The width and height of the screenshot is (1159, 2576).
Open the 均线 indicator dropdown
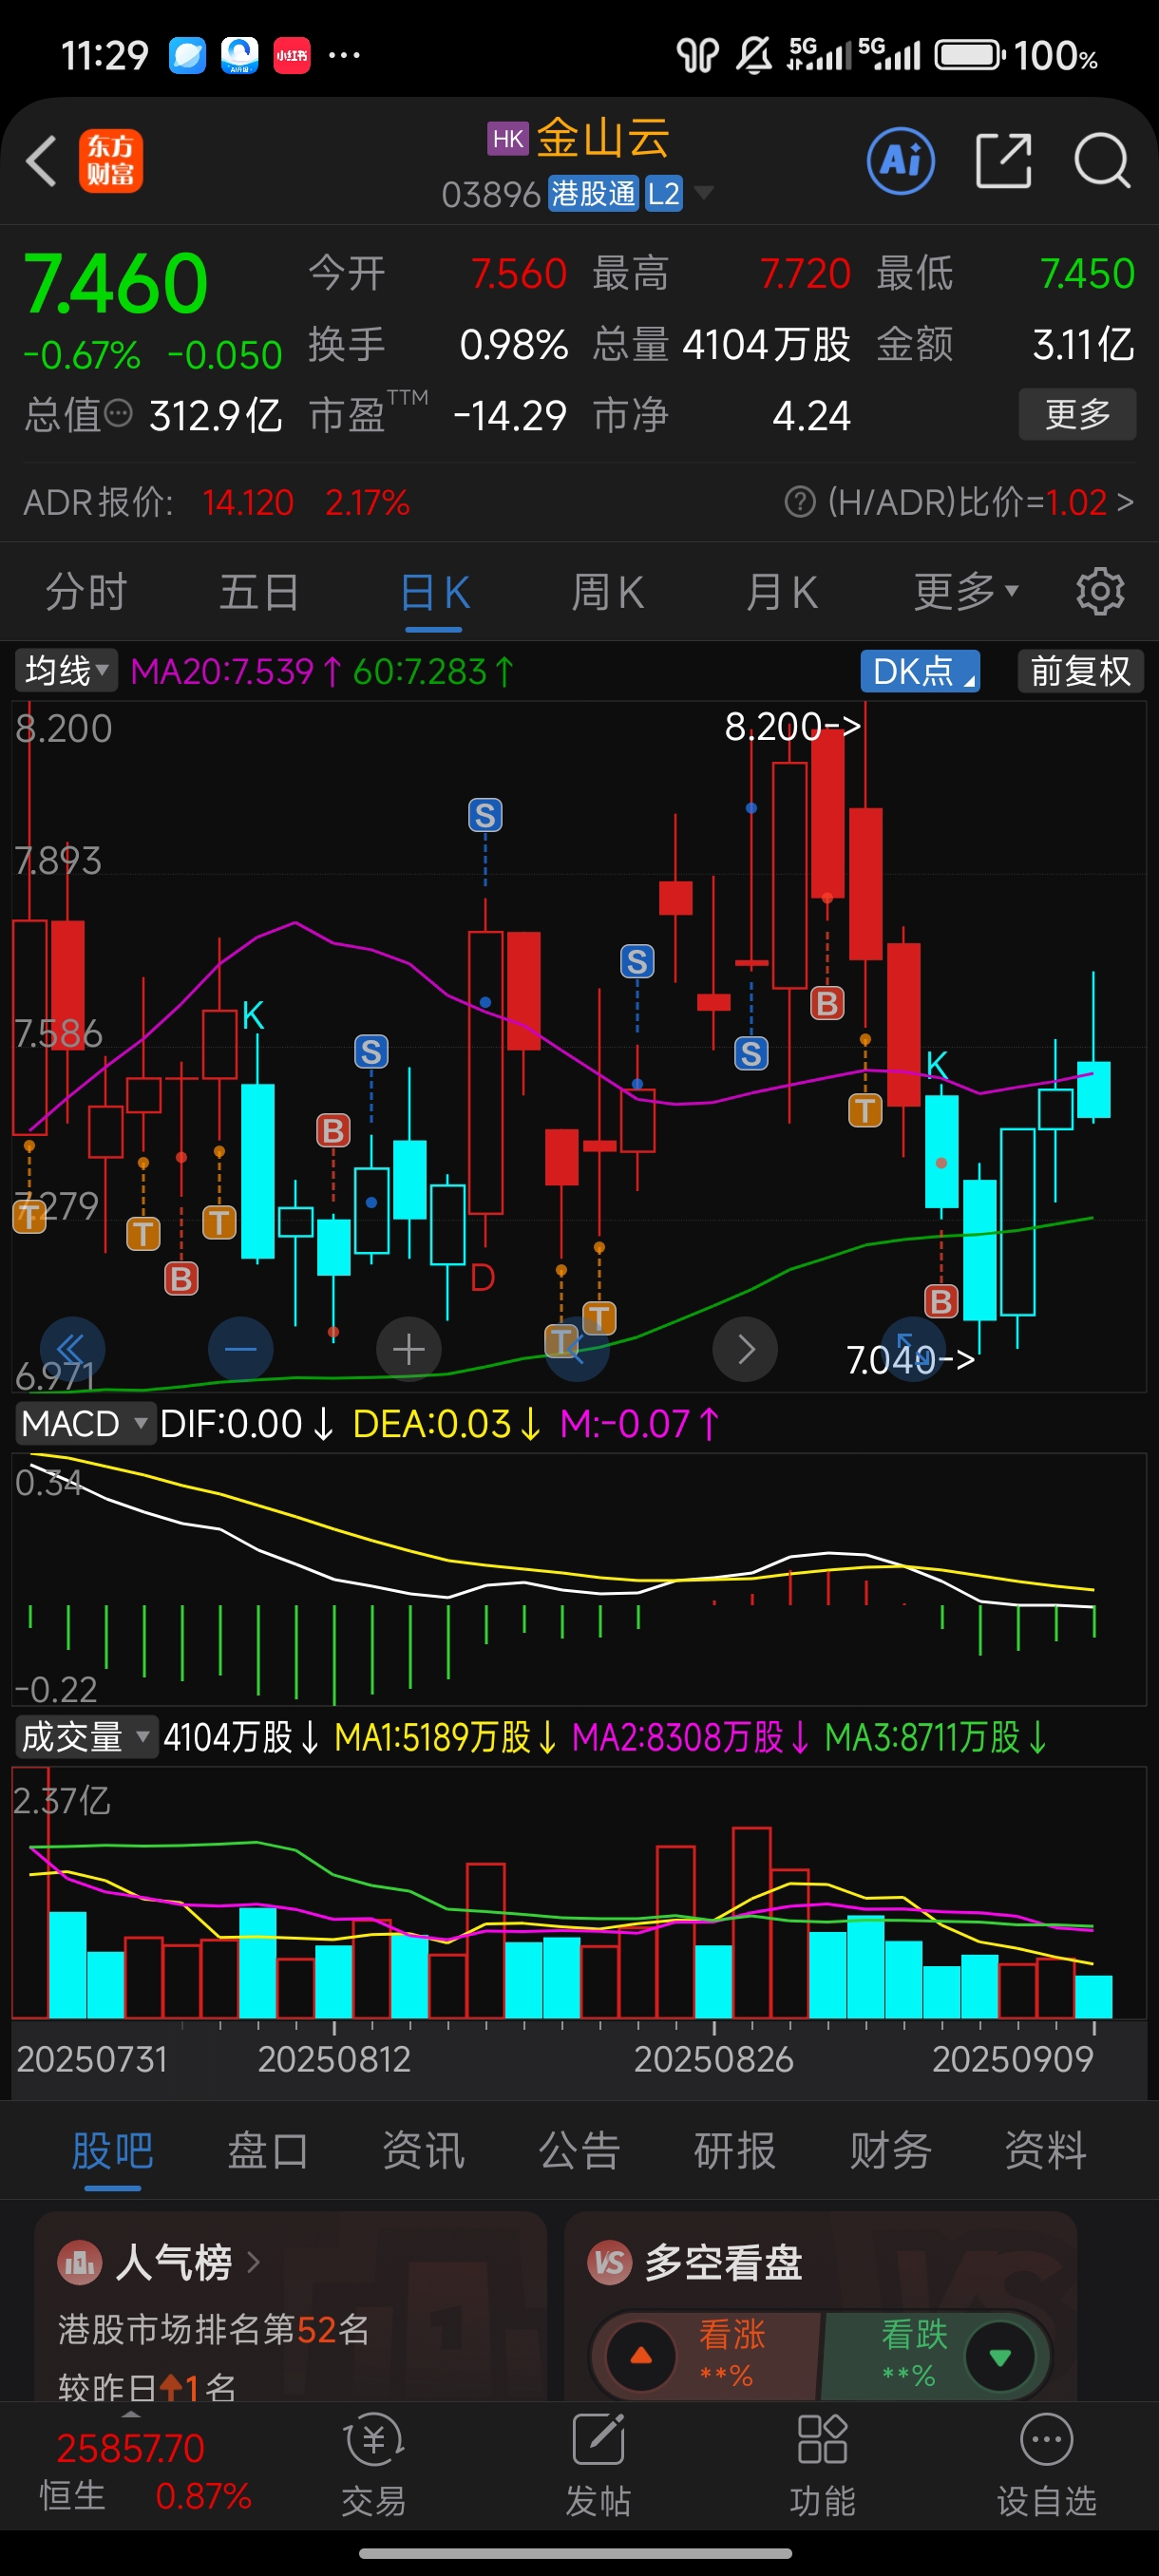[66, 670]
